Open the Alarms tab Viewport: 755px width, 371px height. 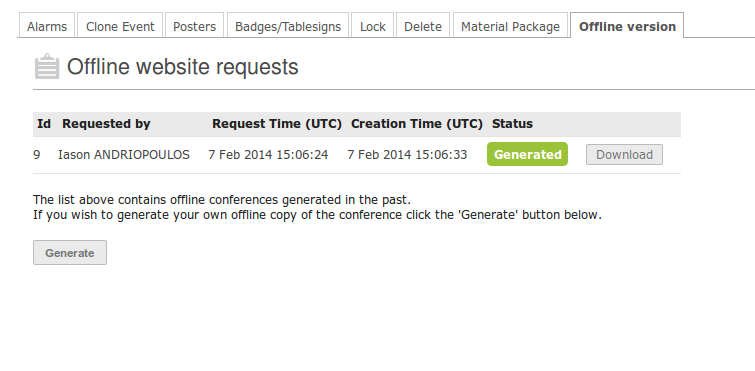click(x=47, y=26)
